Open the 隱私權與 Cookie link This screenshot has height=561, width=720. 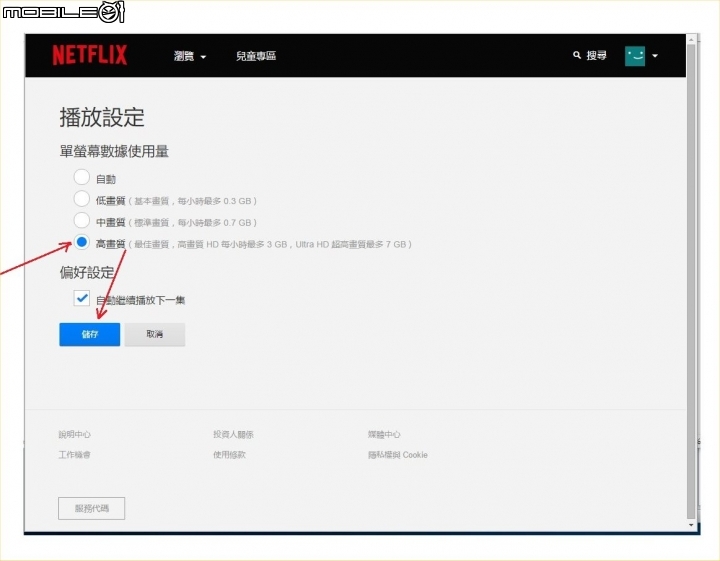pos(398,455)
